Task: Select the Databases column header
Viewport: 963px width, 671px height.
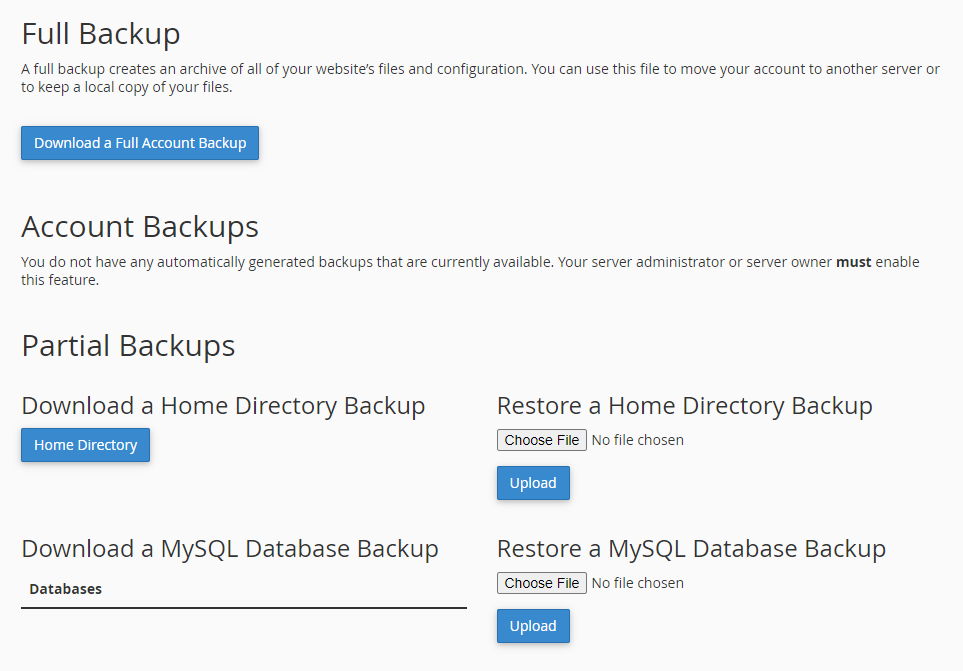Action: coord(66,589)
